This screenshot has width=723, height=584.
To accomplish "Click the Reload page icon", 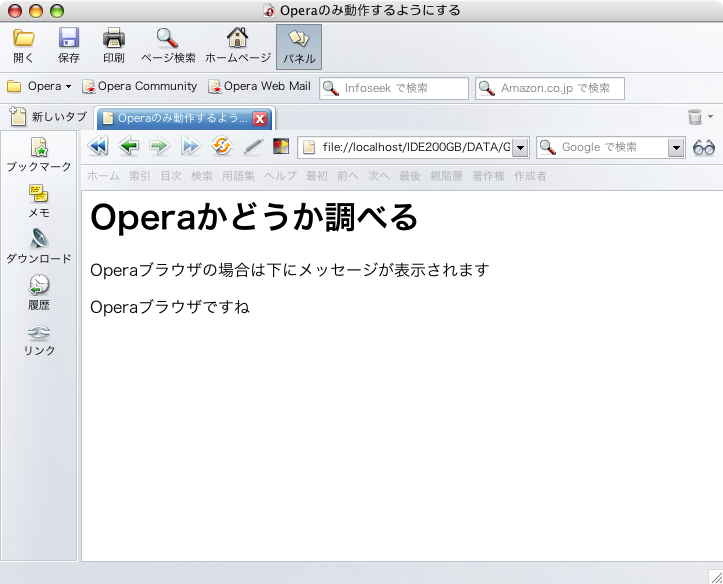I will coord(222,147).
